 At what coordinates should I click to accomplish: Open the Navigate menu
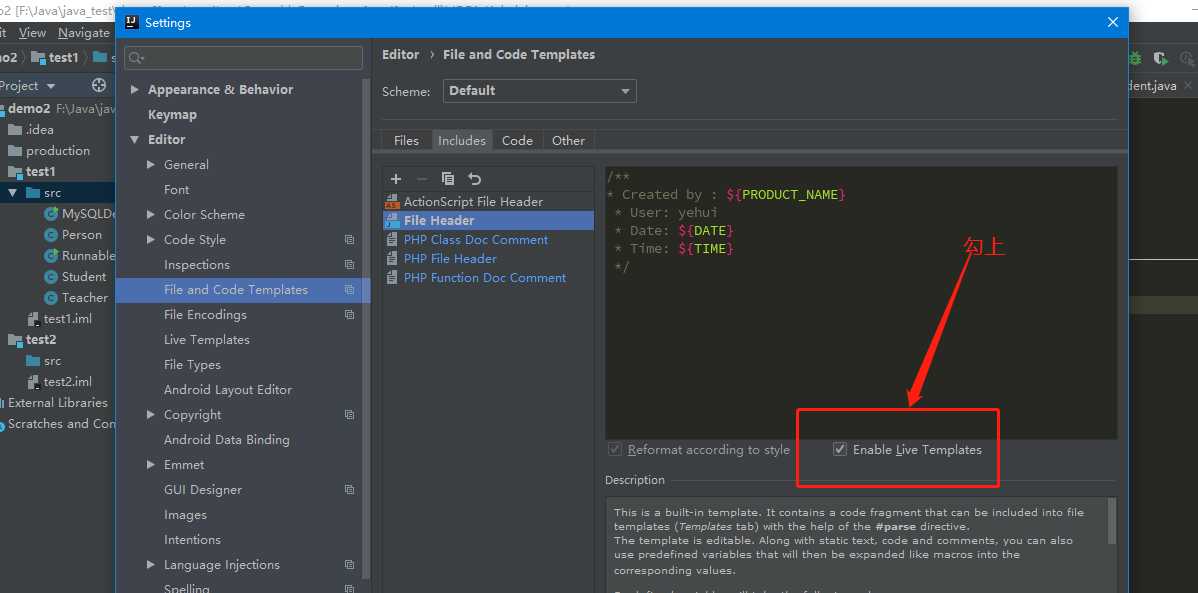point(84,33)
